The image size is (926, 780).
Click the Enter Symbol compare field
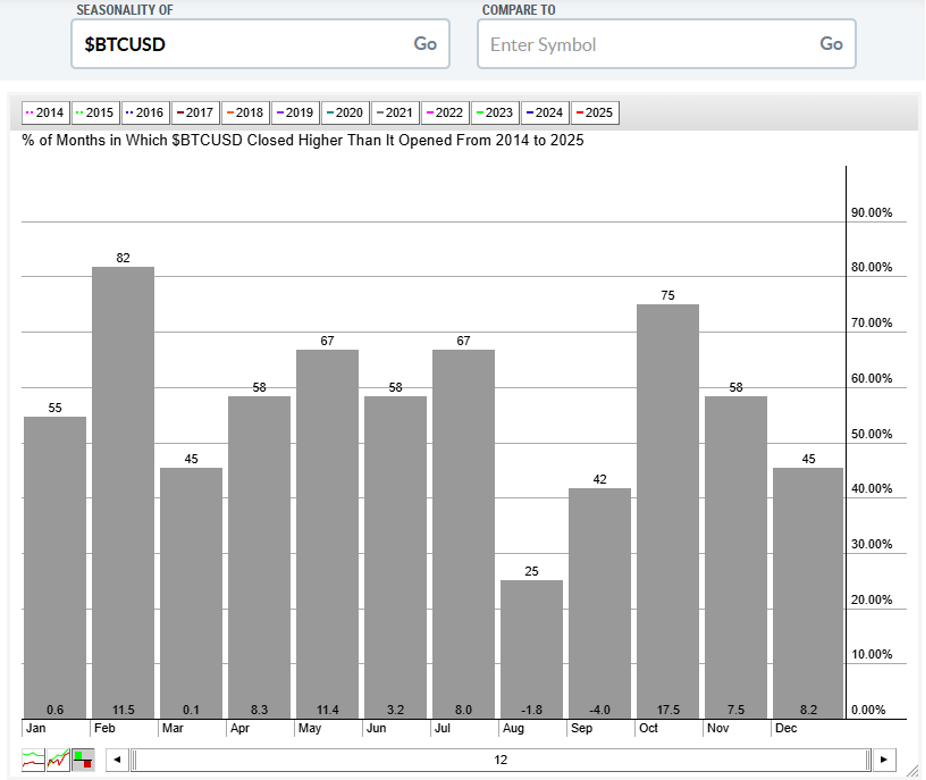(x=600, y=44)
